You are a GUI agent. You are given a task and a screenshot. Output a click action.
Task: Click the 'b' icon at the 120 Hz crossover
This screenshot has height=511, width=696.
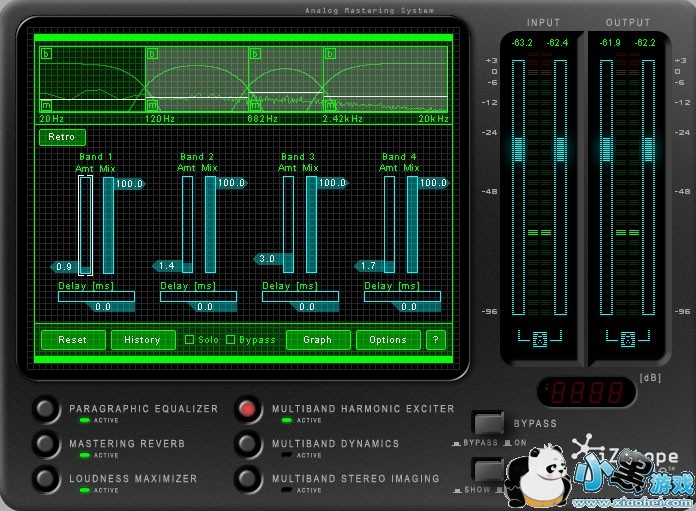152,54
